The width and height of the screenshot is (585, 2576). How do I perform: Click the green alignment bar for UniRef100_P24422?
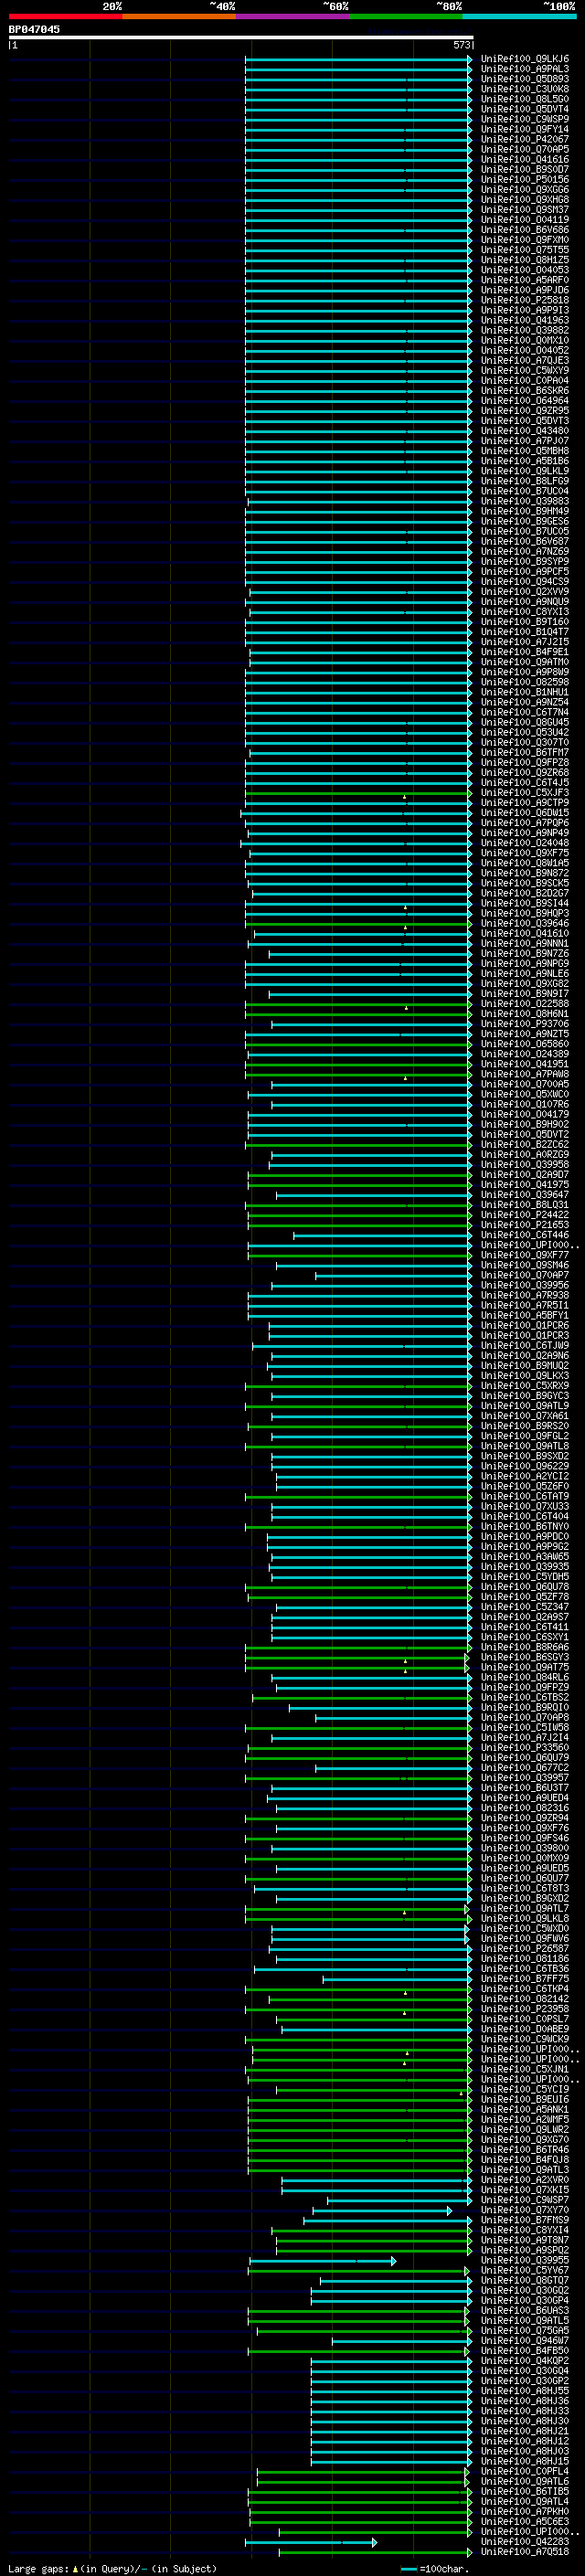tap(359, 1216)
